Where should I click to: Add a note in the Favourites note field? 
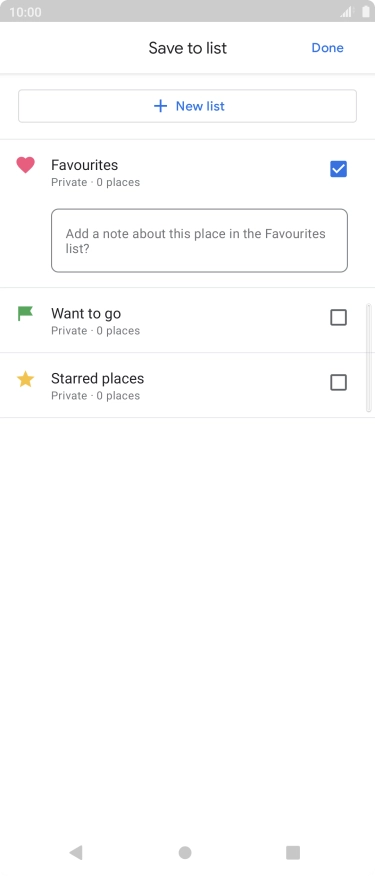tap(200, 241)
